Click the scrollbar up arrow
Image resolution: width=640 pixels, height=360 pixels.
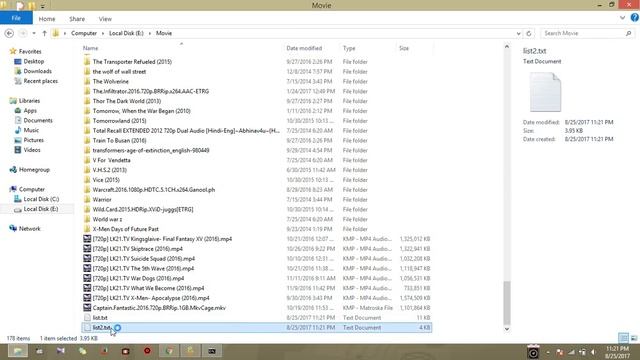click(x=507, y=47)
